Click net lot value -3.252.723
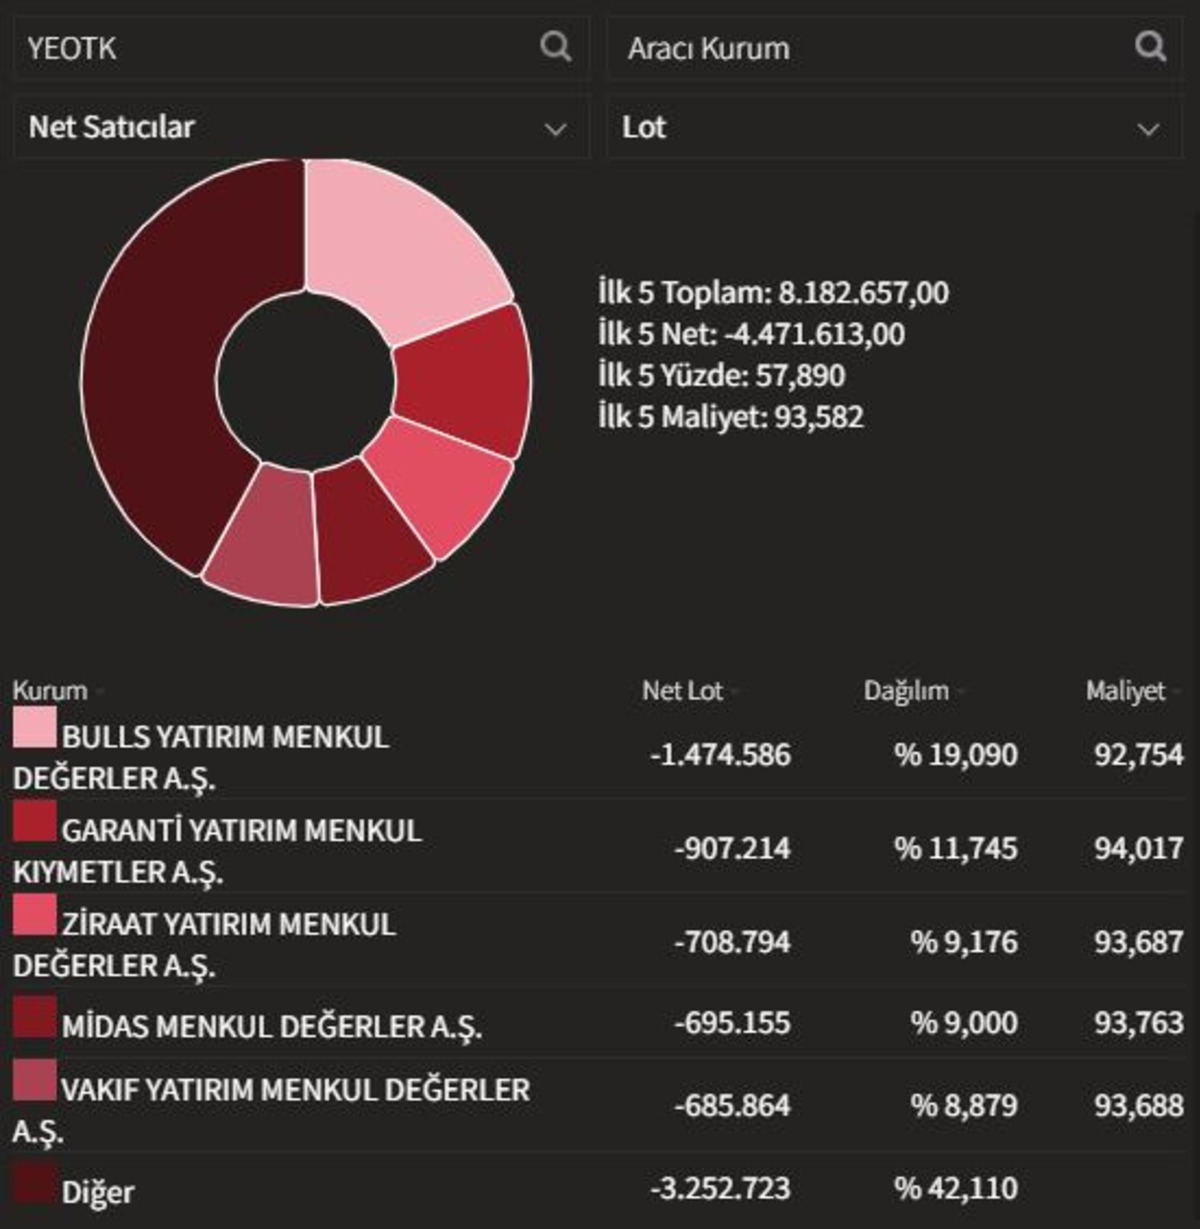Viewport: 1200px width, 1229px height. (719, 1188)
